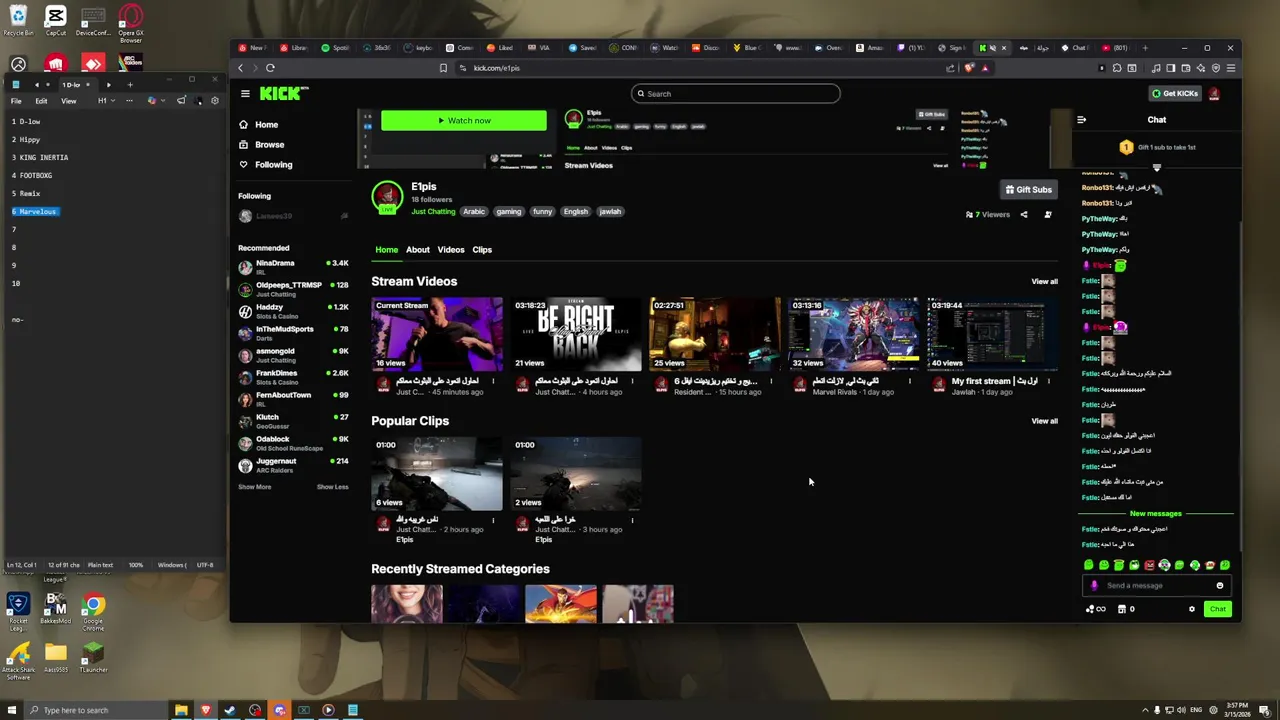The image size is (1280, 720).
Task: Click Show More under Recommended
Action: pos(254,487)
